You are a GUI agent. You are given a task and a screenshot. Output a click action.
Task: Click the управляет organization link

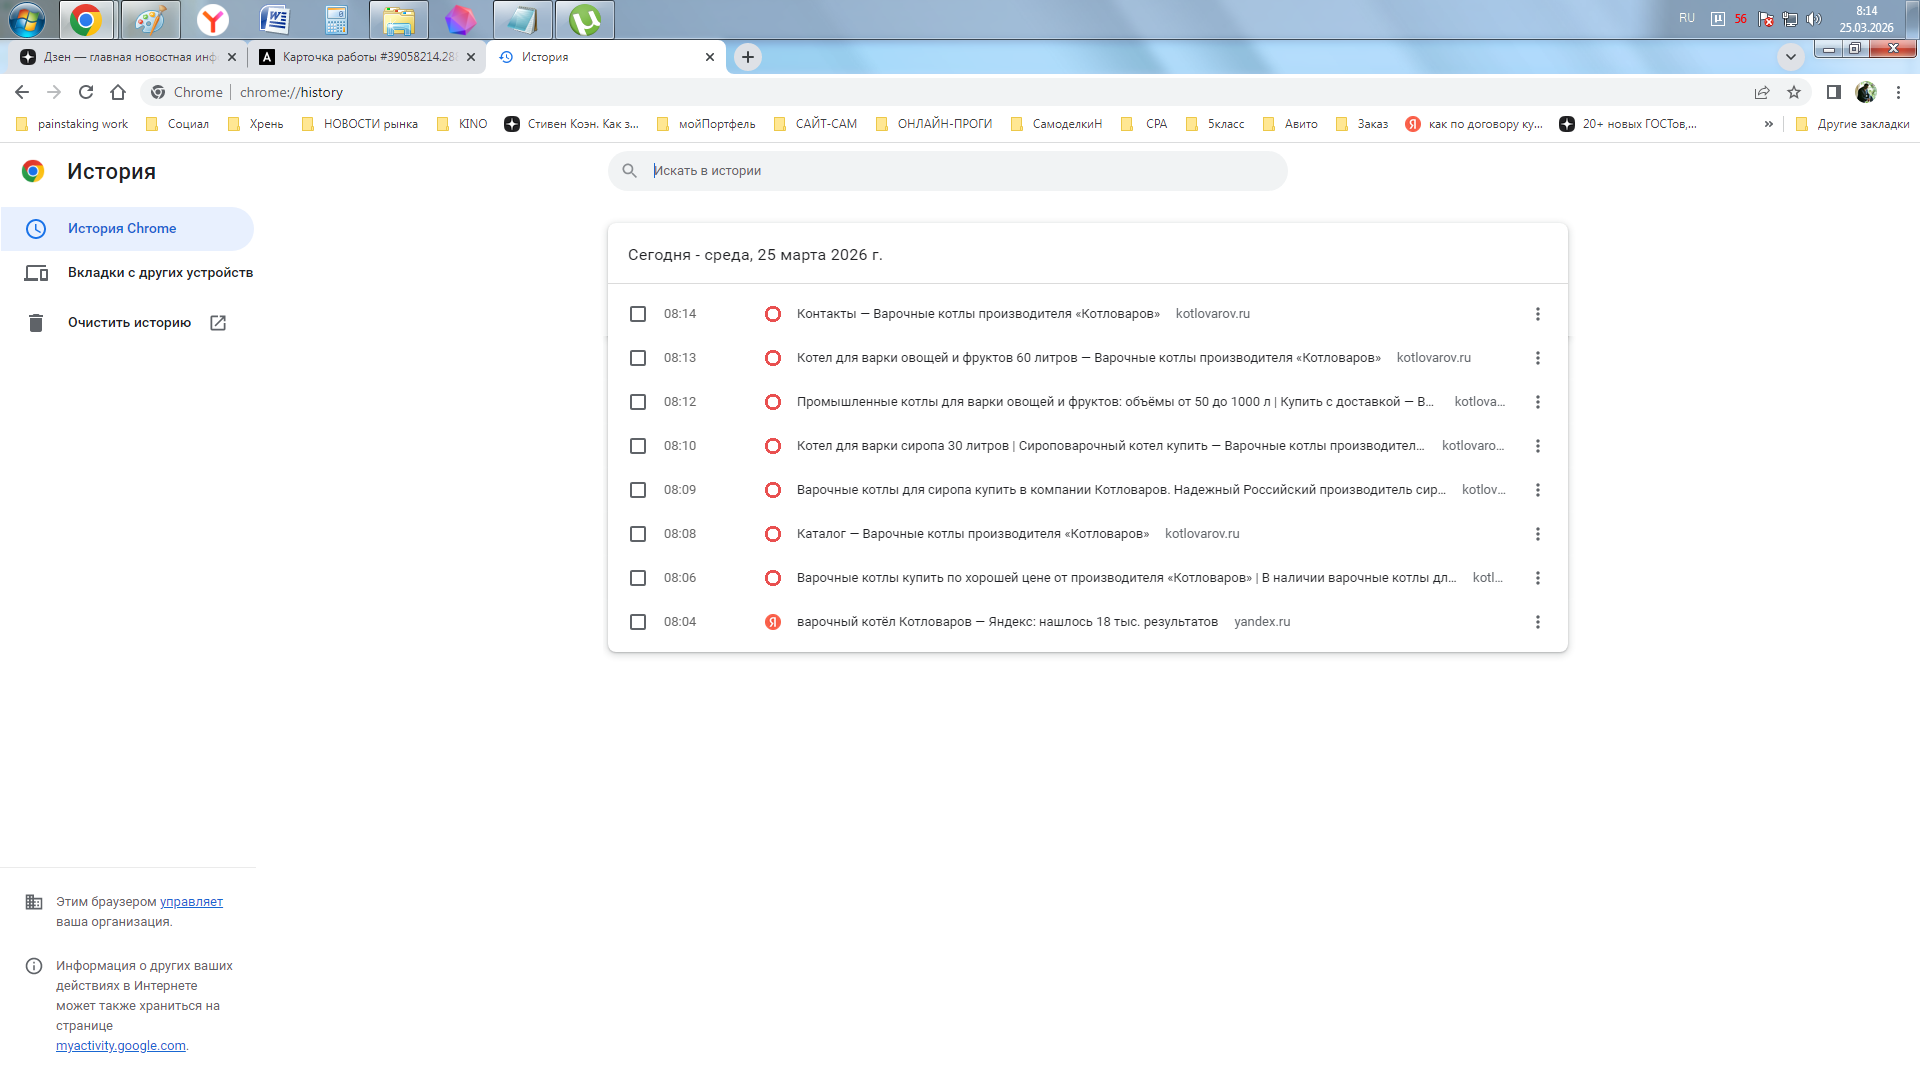(191, 902)
